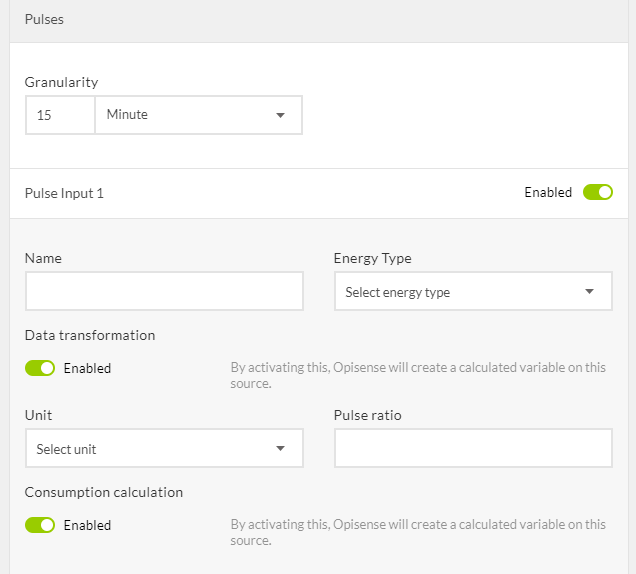
Task: Expand the Select energy type dropdown
Action: coord(472,292)
